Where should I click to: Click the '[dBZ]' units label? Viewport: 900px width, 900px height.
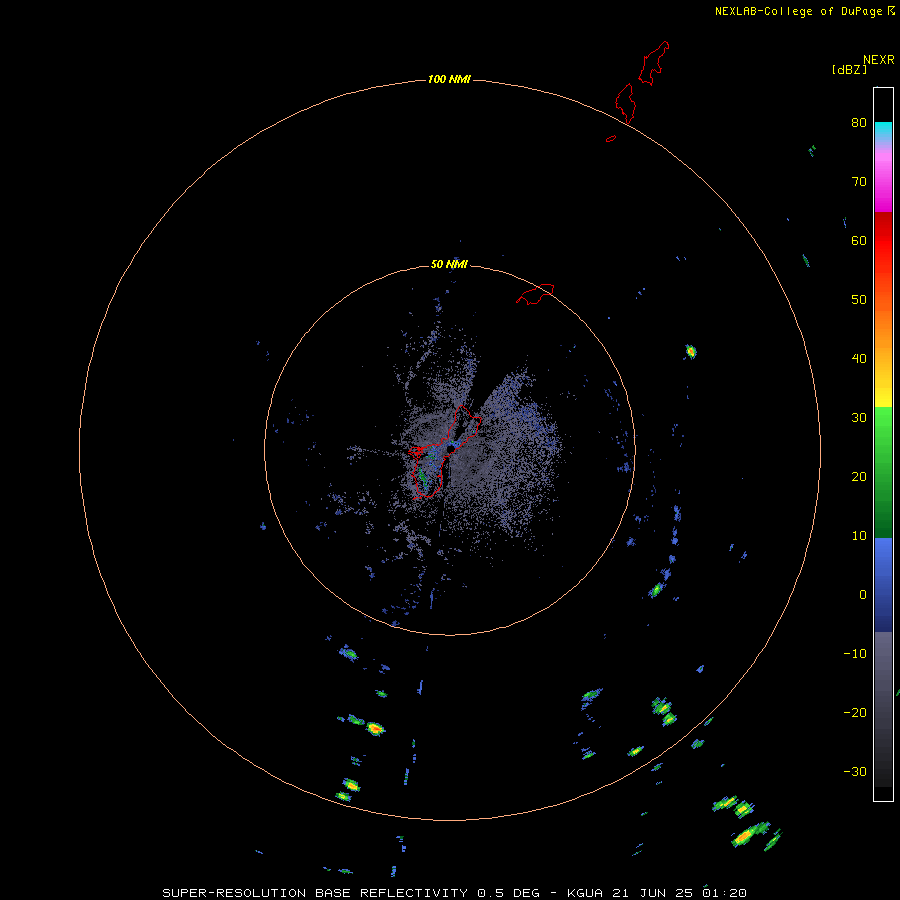[849, 70]
